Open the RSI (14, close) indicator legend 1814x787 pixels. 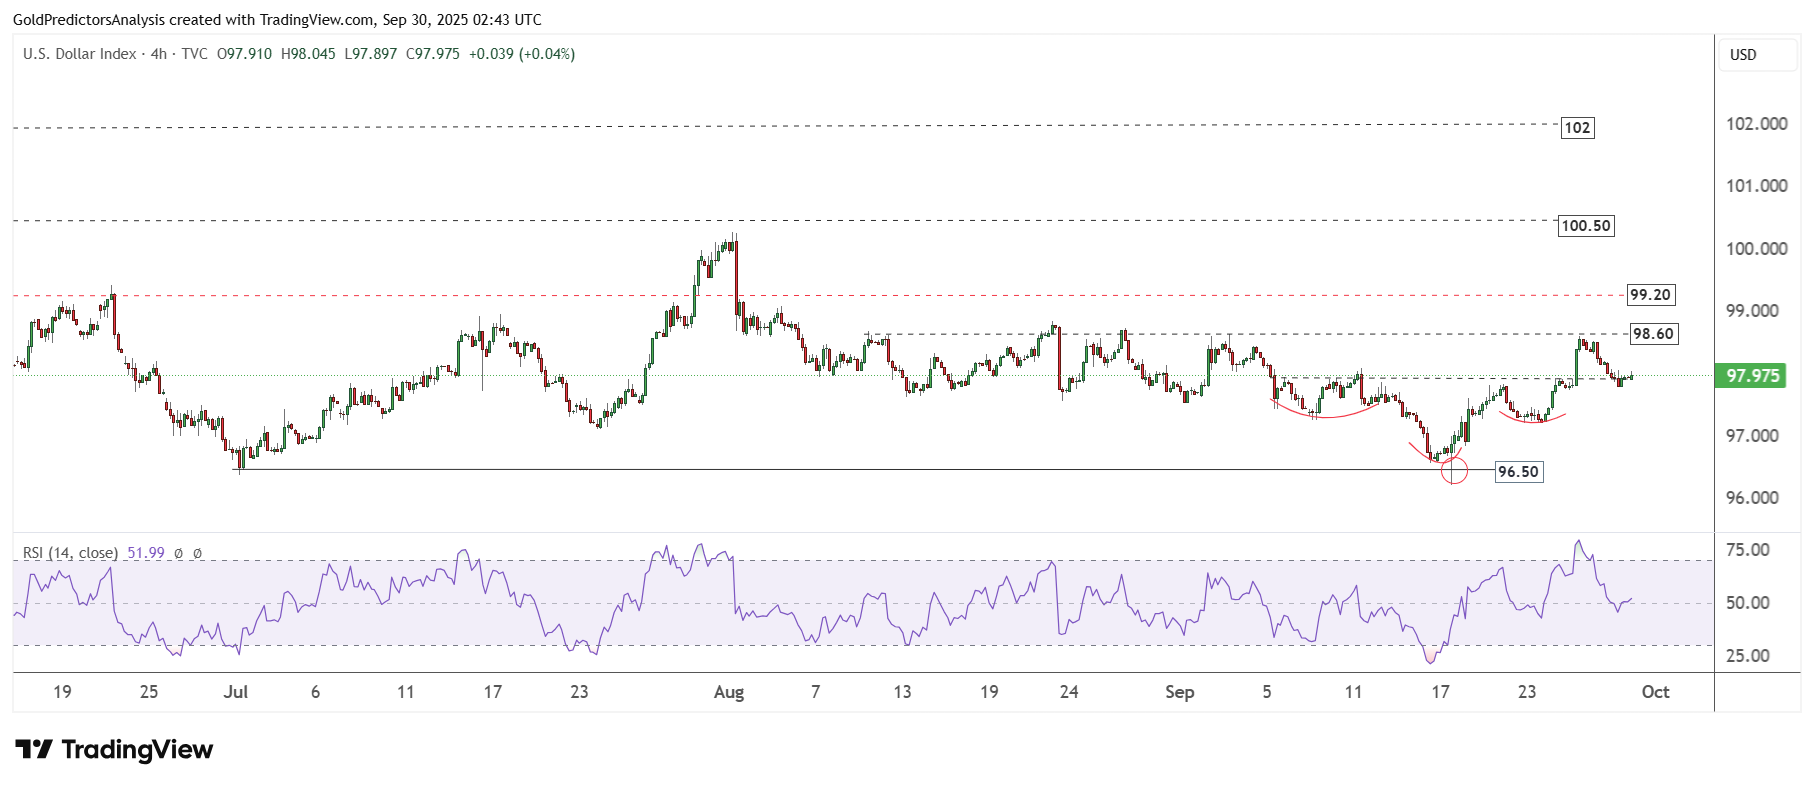(70, 553)
